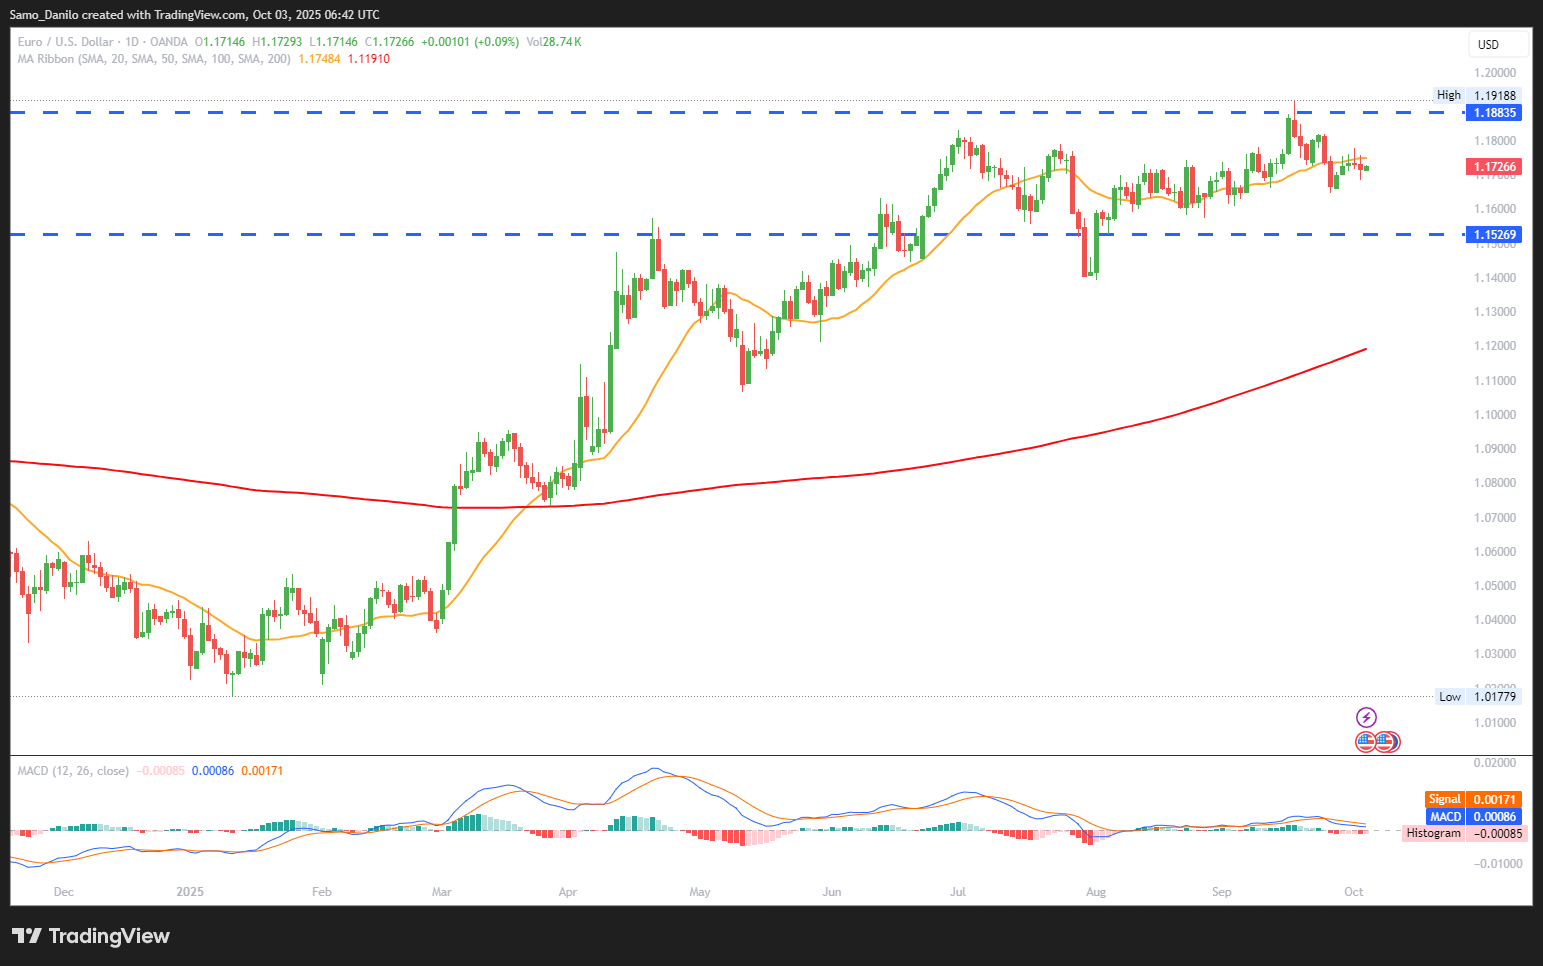Open the USD currency selector

click(1496, 44)
